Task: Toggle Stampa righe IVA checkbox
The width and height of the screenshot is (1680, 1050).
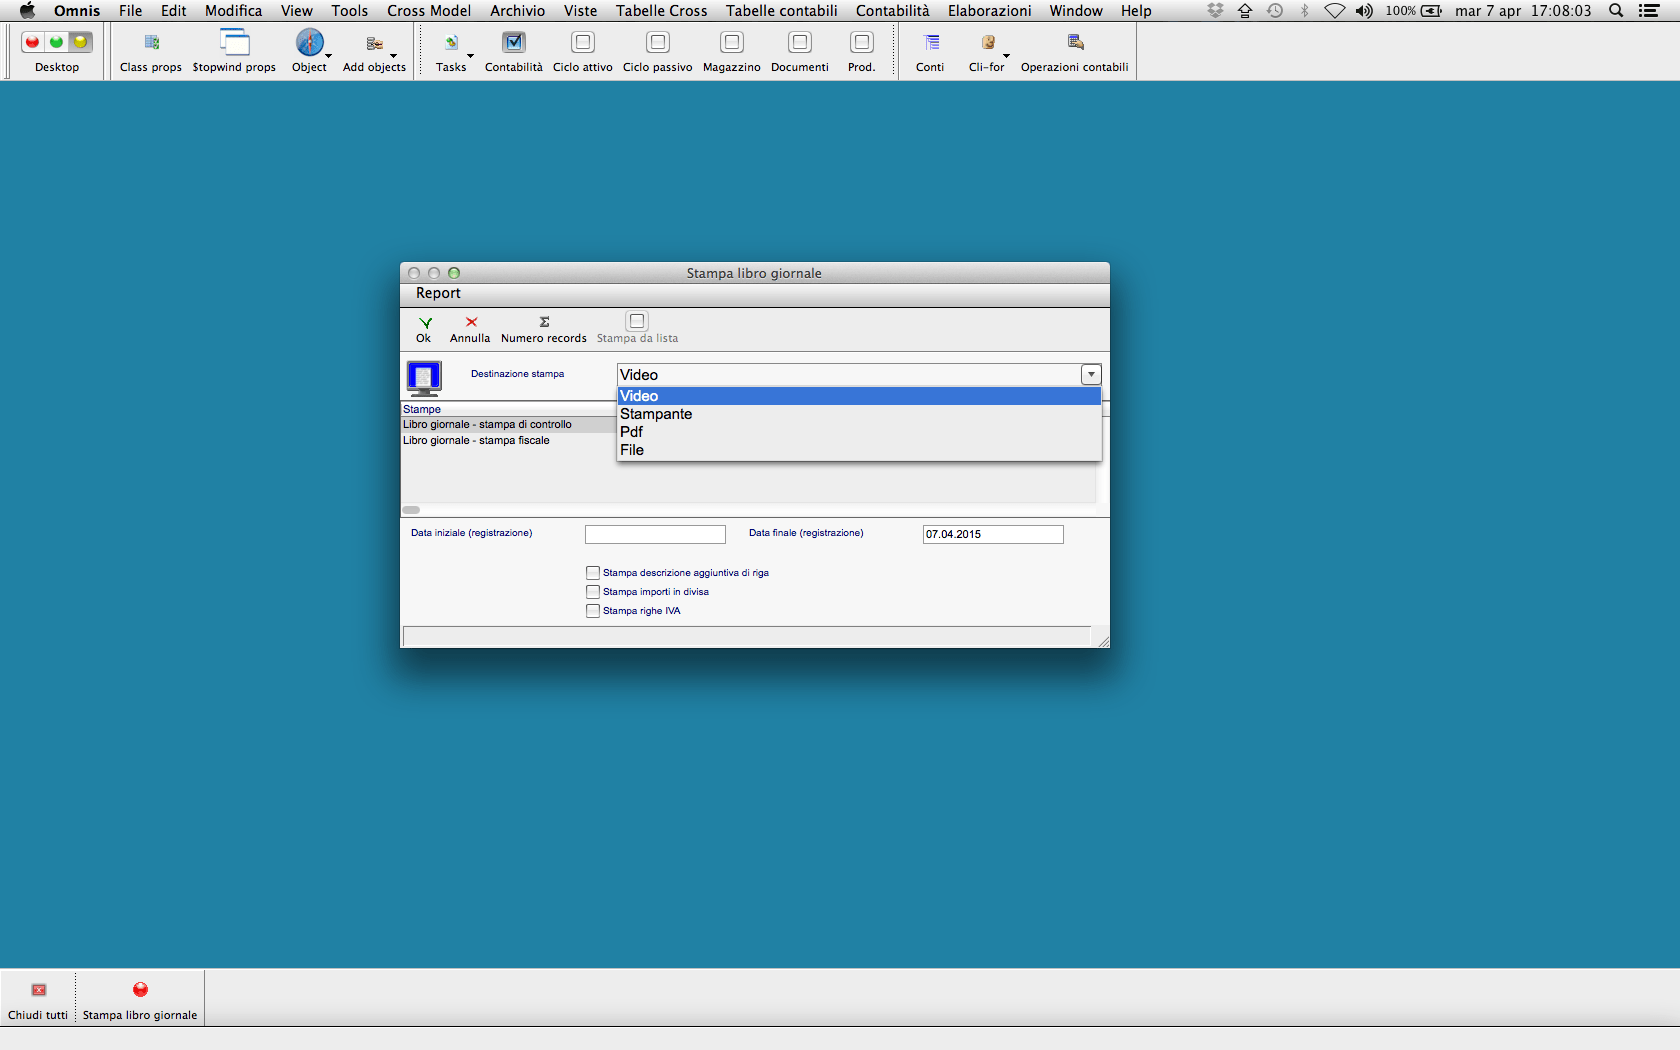Action: point(593,611)
